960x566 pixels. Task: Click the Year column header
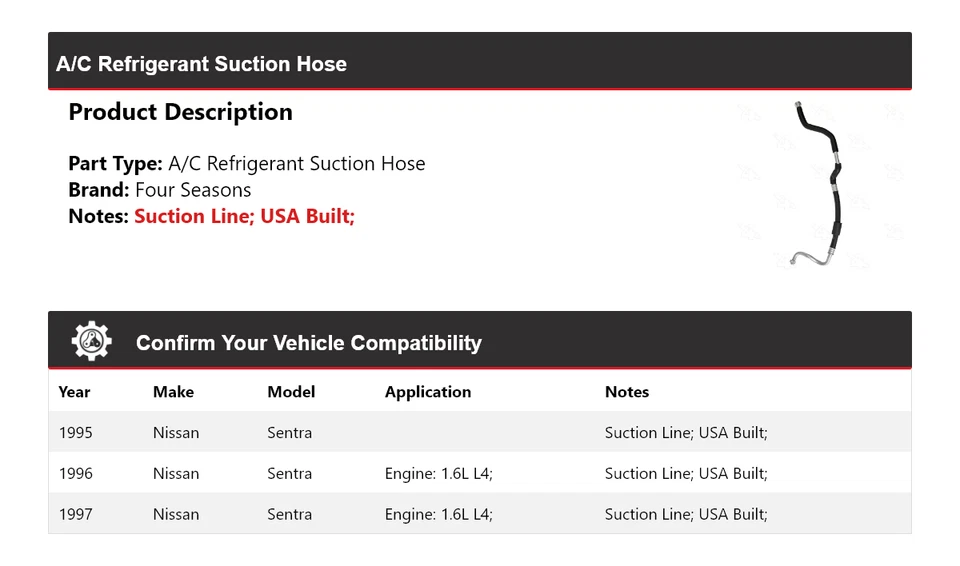74,392
